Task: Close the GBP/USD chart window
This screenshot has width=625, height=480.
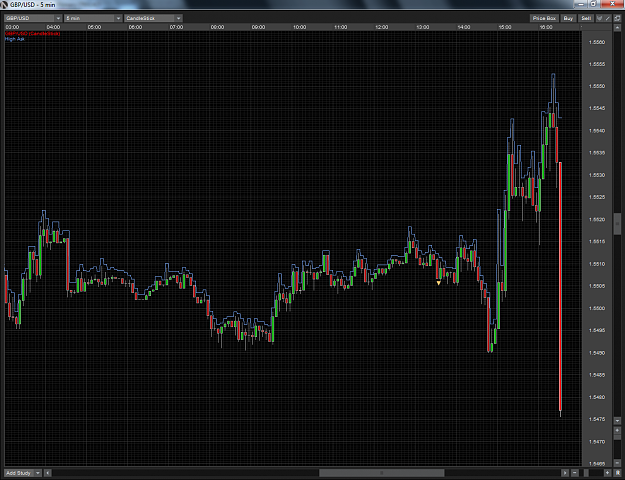Action: [x=612, y=4]
